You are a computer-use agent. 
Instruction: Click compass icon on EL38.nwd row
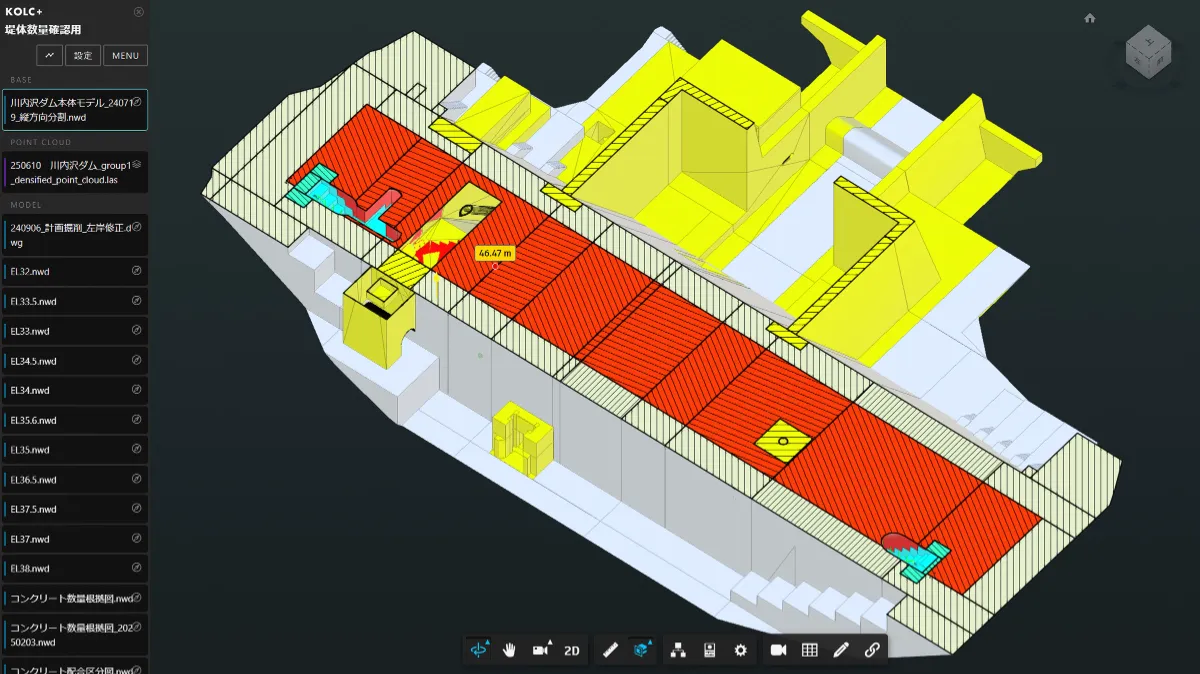(137, 568)
